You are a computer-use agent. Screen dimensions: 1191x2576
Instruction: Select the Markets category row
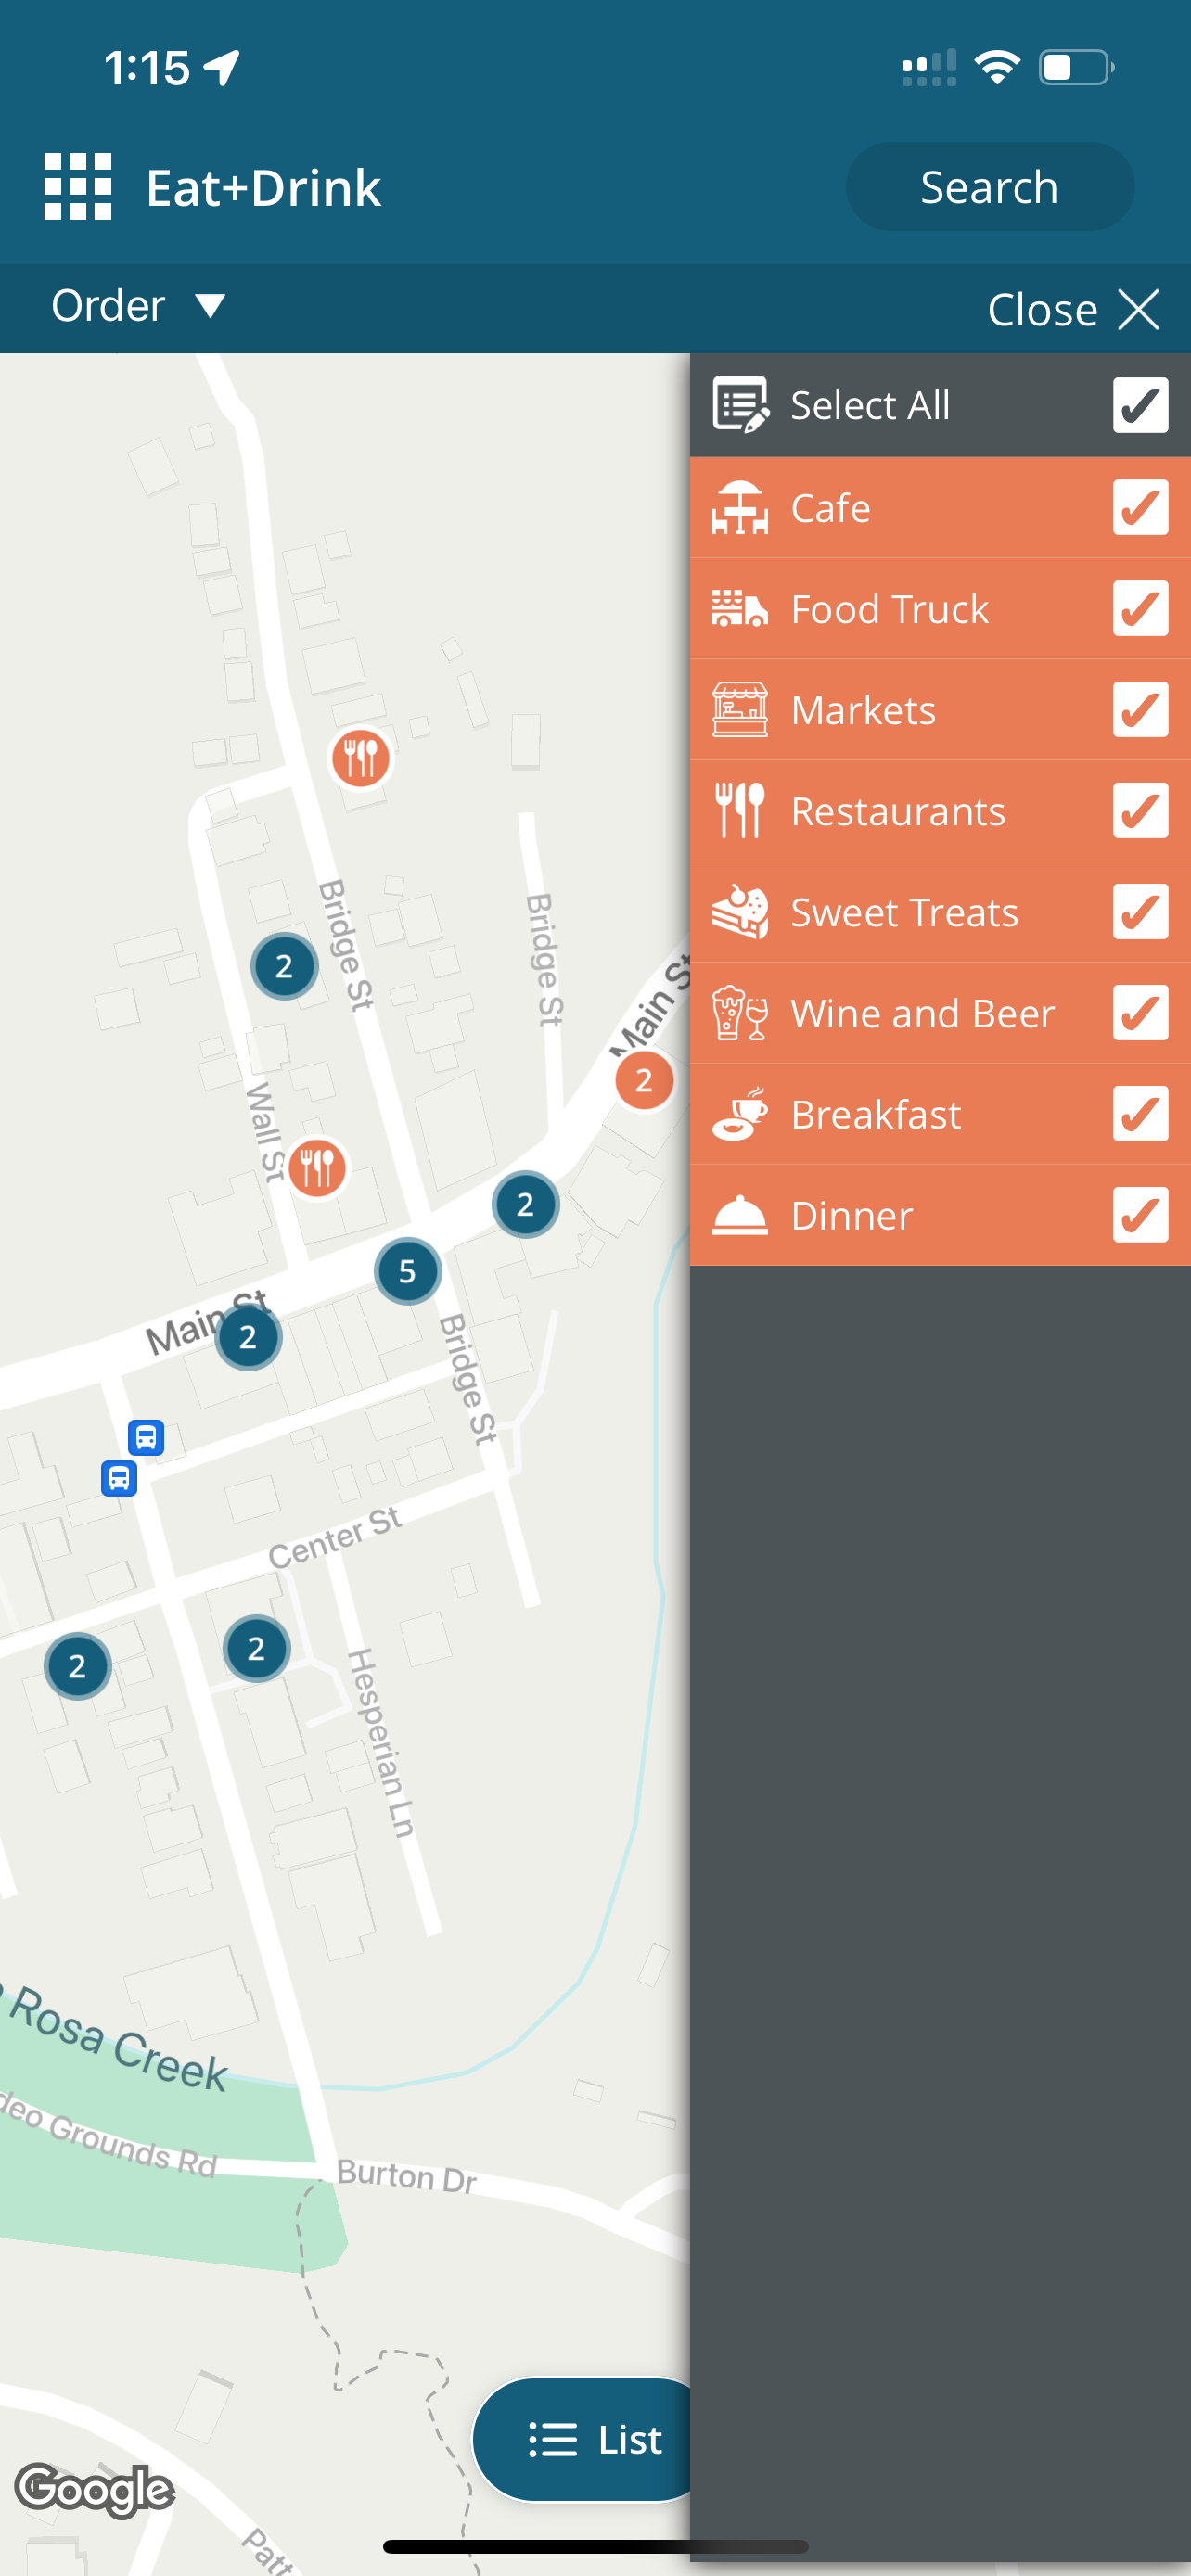[940, 710]
